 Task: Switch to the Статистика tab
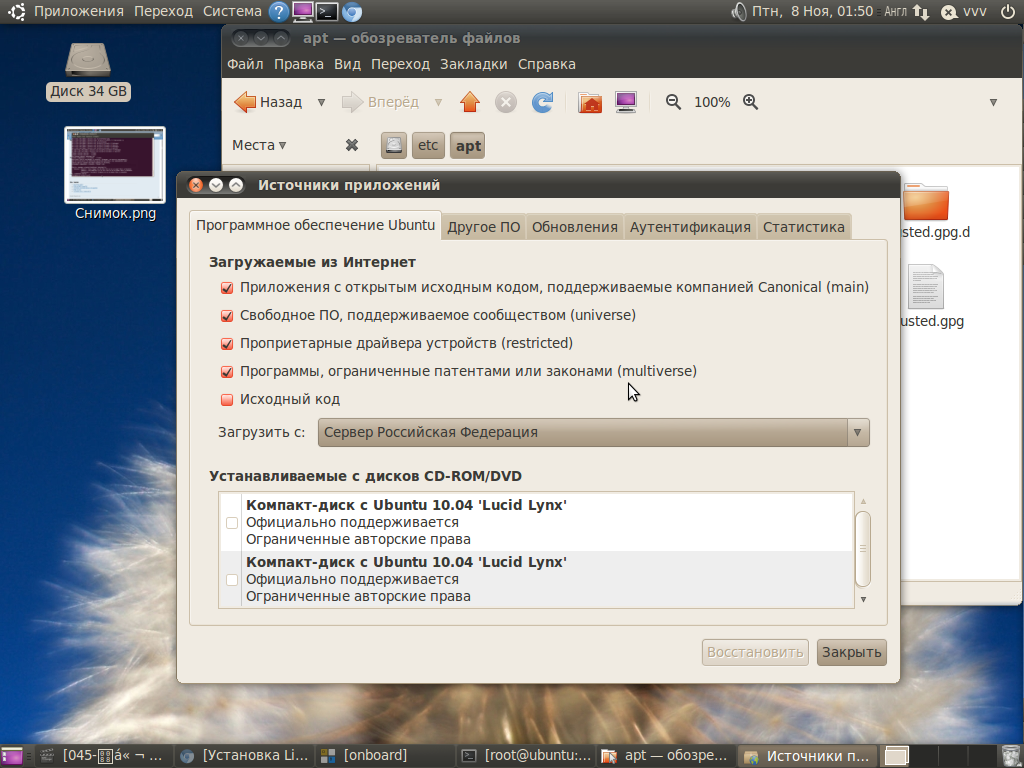pos(804,227)
